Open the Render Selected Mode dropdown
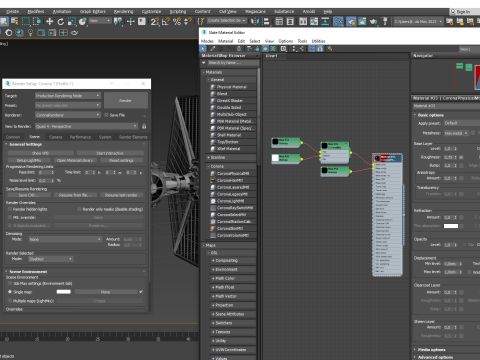This screenshot has height=360, width=480. coord(51,259)
